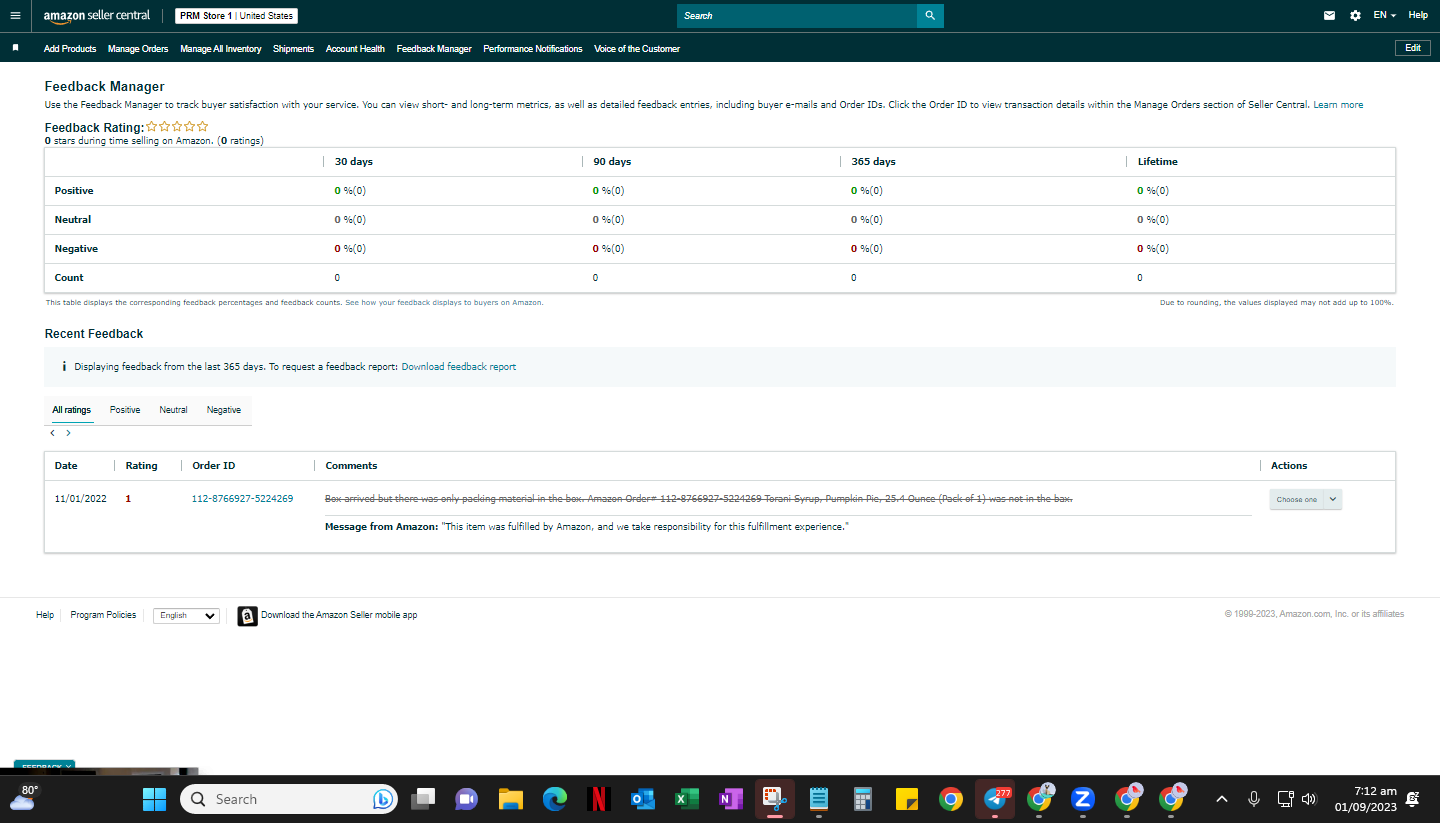Open the Zoom taskbar icon
The width and height of the screenshot is (1440, 823).
1083,799
